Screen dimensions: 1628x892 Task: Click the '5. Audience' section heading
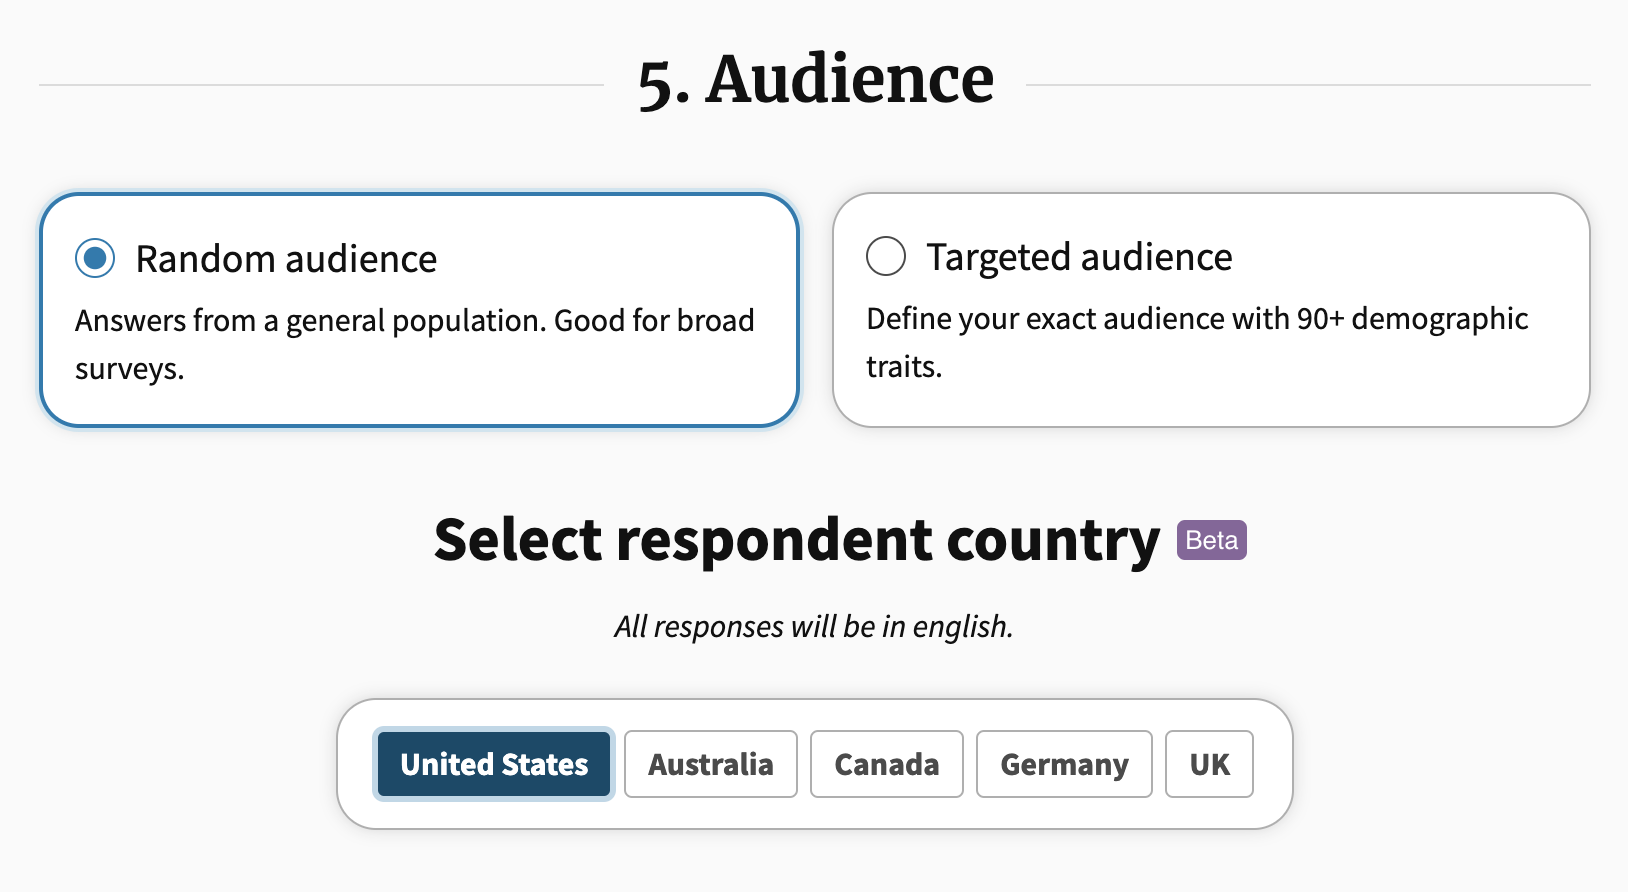tap(816, 80)
